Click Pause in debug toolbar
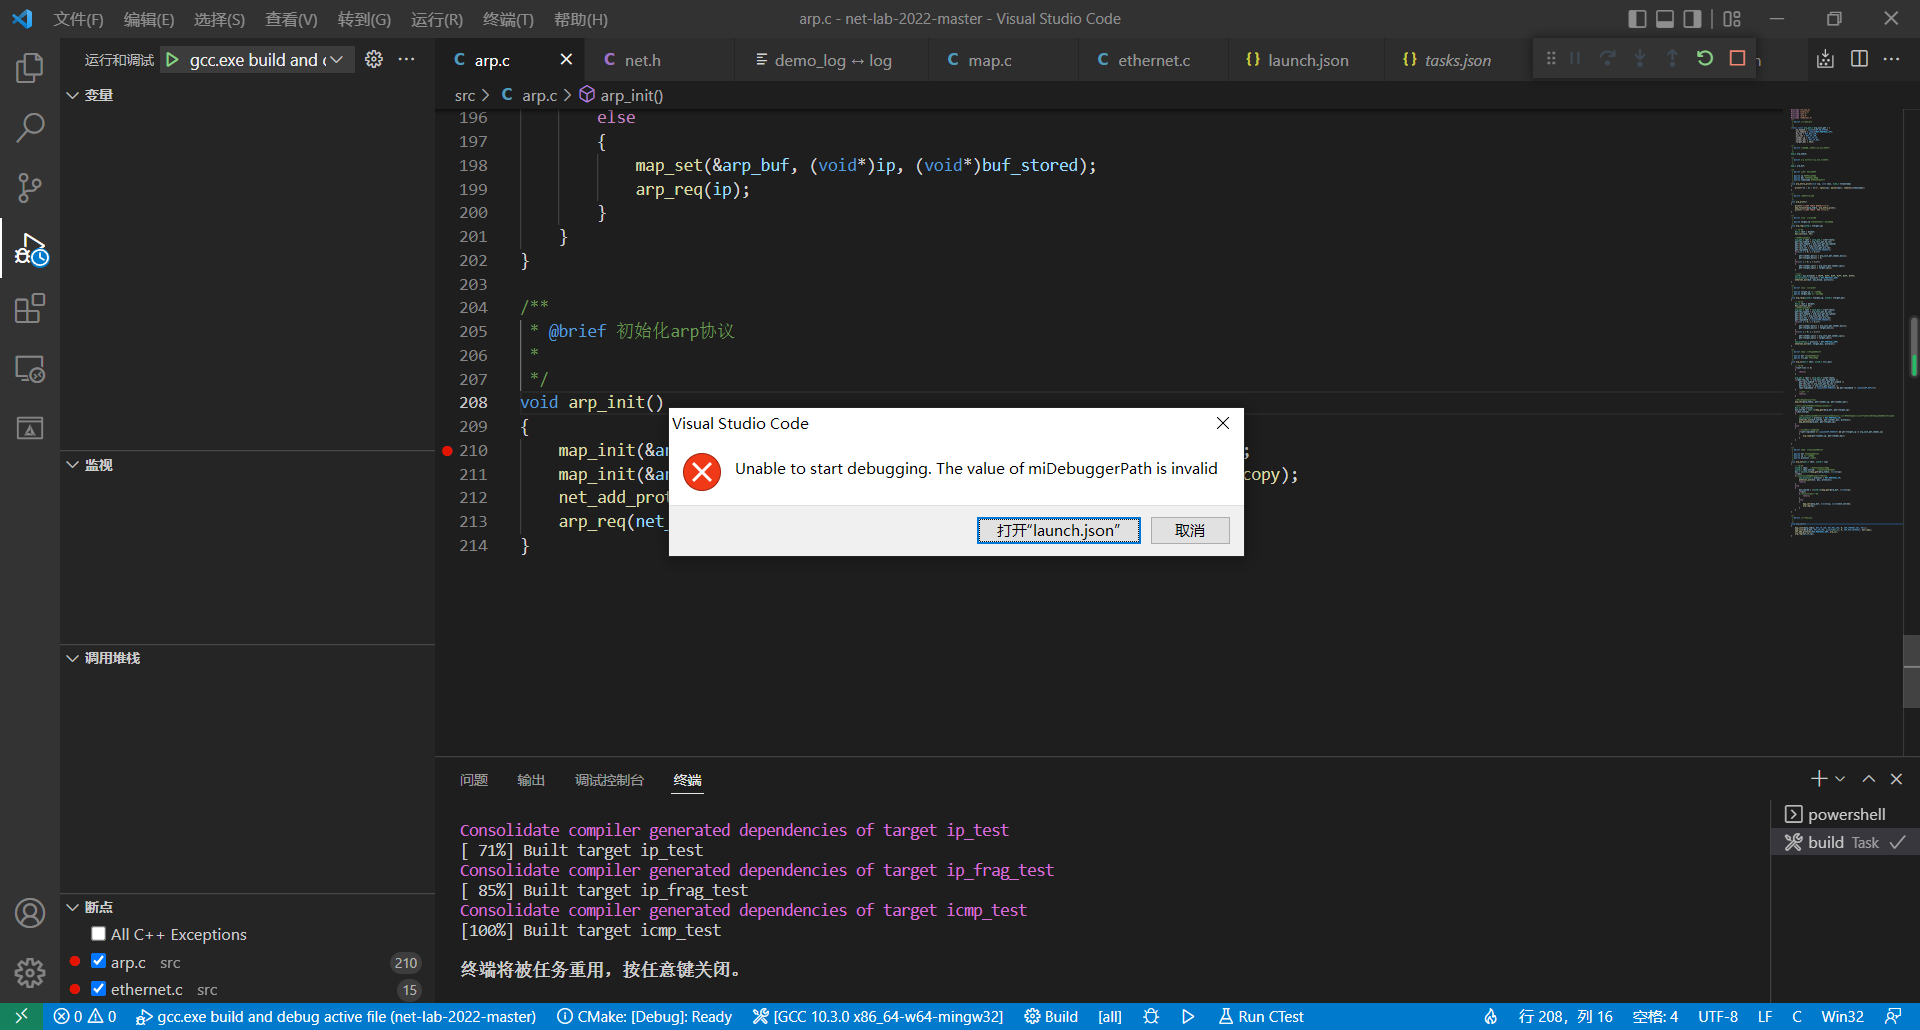The width and height of the screenshot is (1920, 1030). point(1575,59)
